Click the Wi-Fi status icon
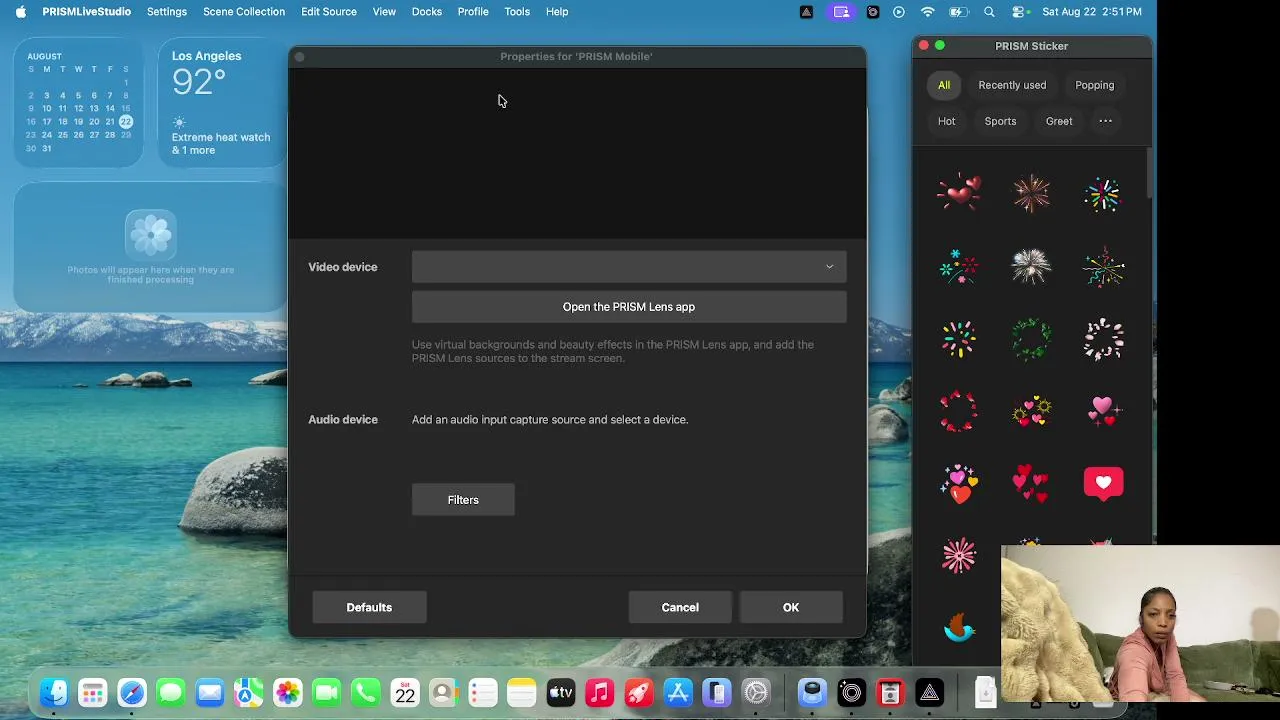1280x720 pixels. [928, 12]
